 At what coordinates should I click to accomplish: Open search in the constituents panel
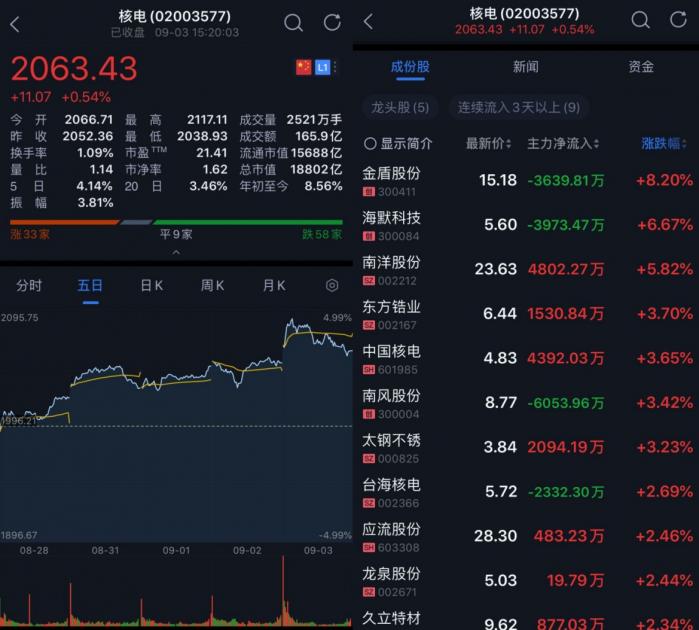pos(642,20)
